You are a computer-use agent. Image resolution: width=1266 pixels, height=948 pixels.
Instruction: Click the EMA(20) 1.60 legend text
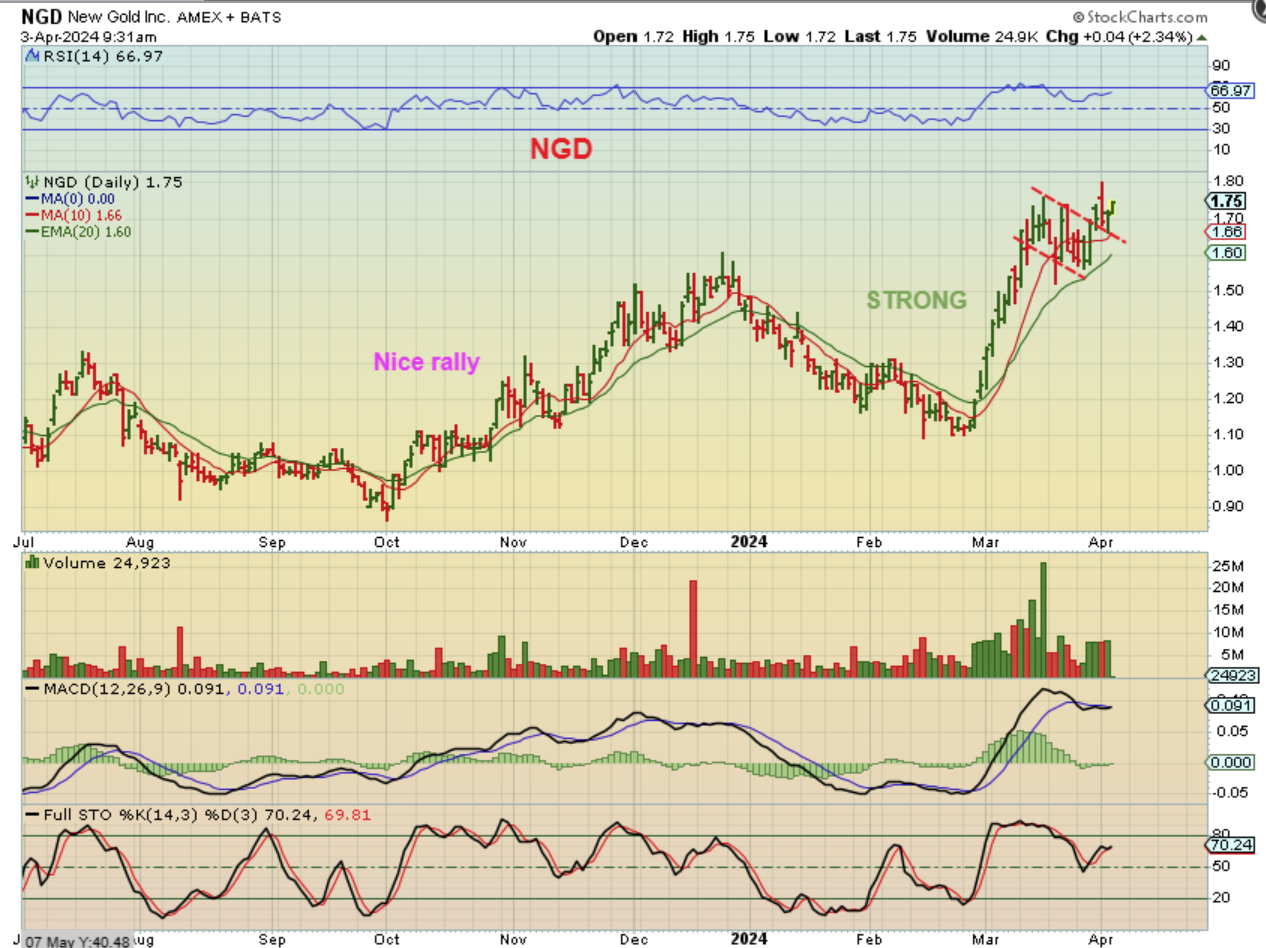click(86, 231)
